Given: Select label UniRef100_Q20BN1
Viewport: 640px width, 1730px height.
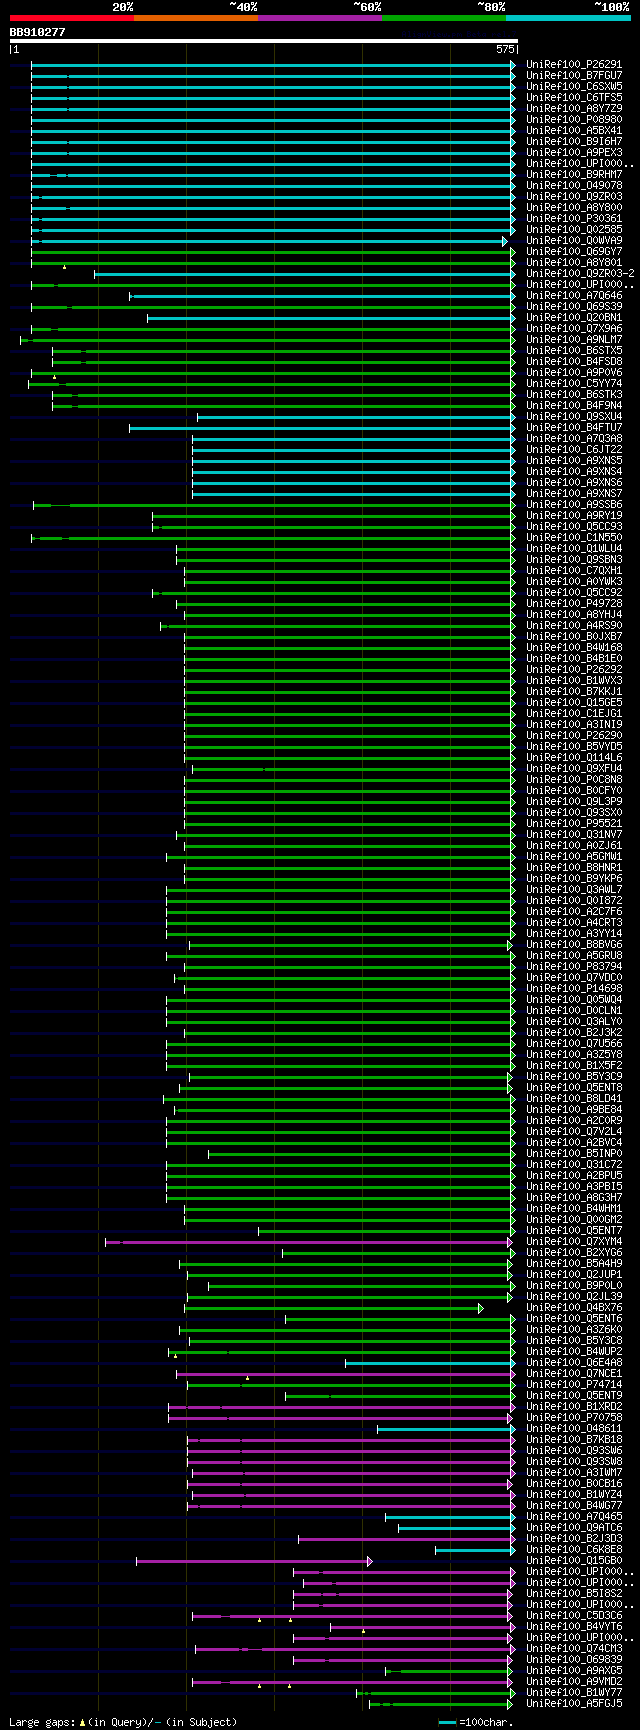Looking at the screenshot, I should coord(574,318).
